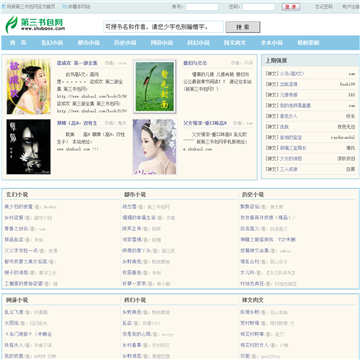
Task: Click the 上期强推 panel heading
Action: [x=276, y=61]
